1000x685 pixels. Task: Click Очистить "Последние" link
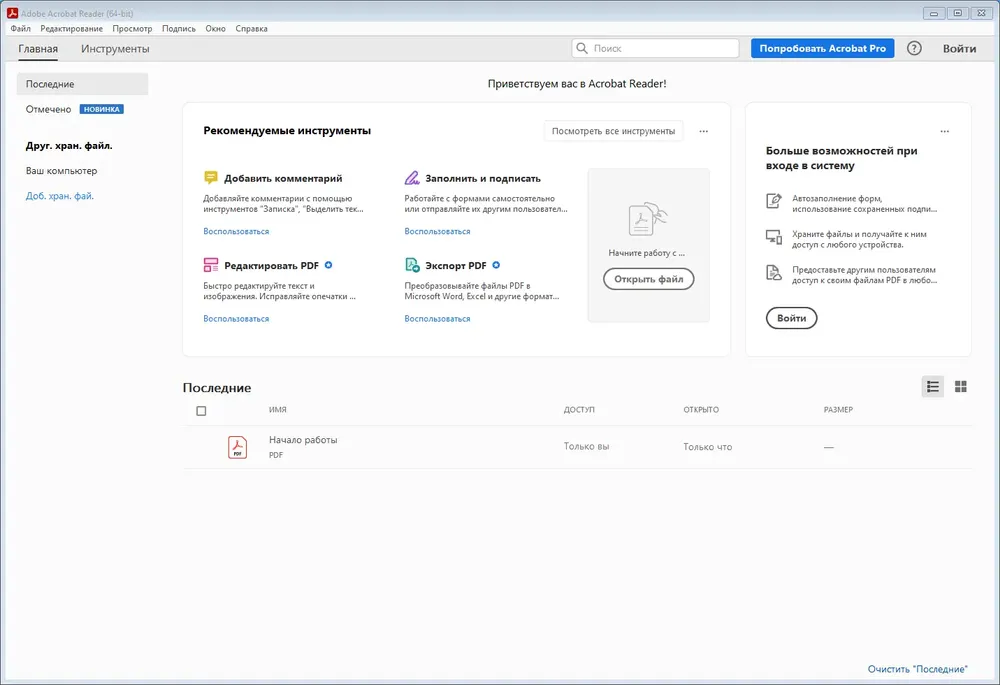coord(917,669)
